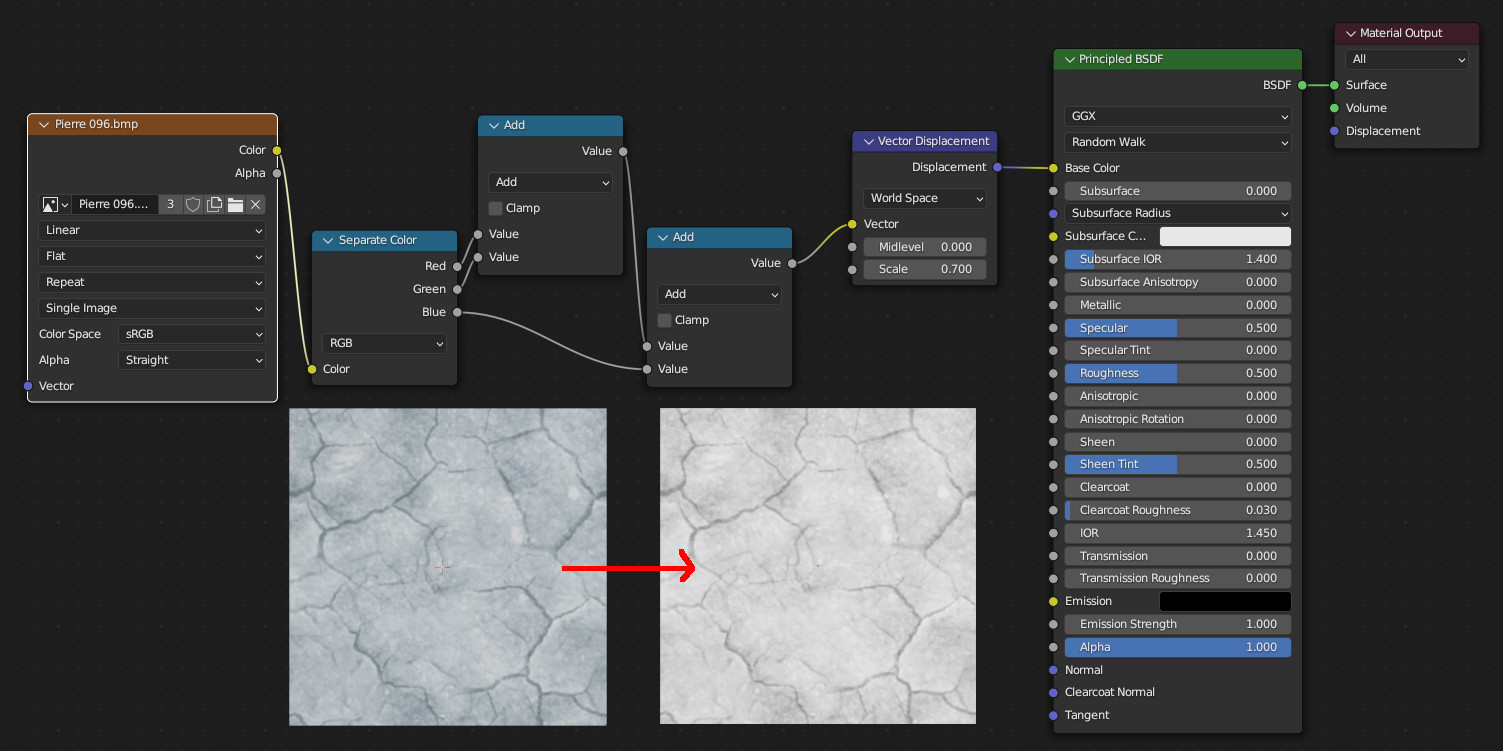
Task: Open the GGX distribution dropdown
Action: tap(1177, 116)
